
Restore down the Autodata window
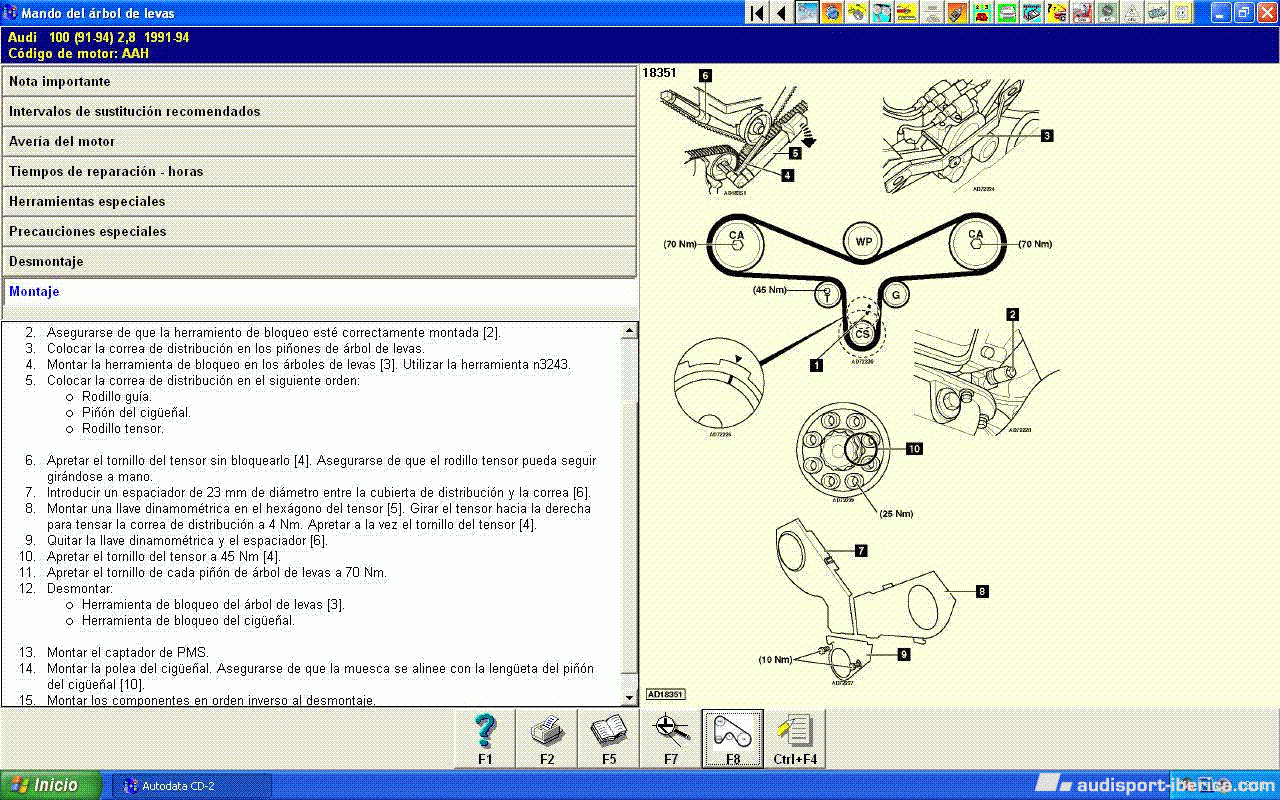click(x=1243, y=13)
